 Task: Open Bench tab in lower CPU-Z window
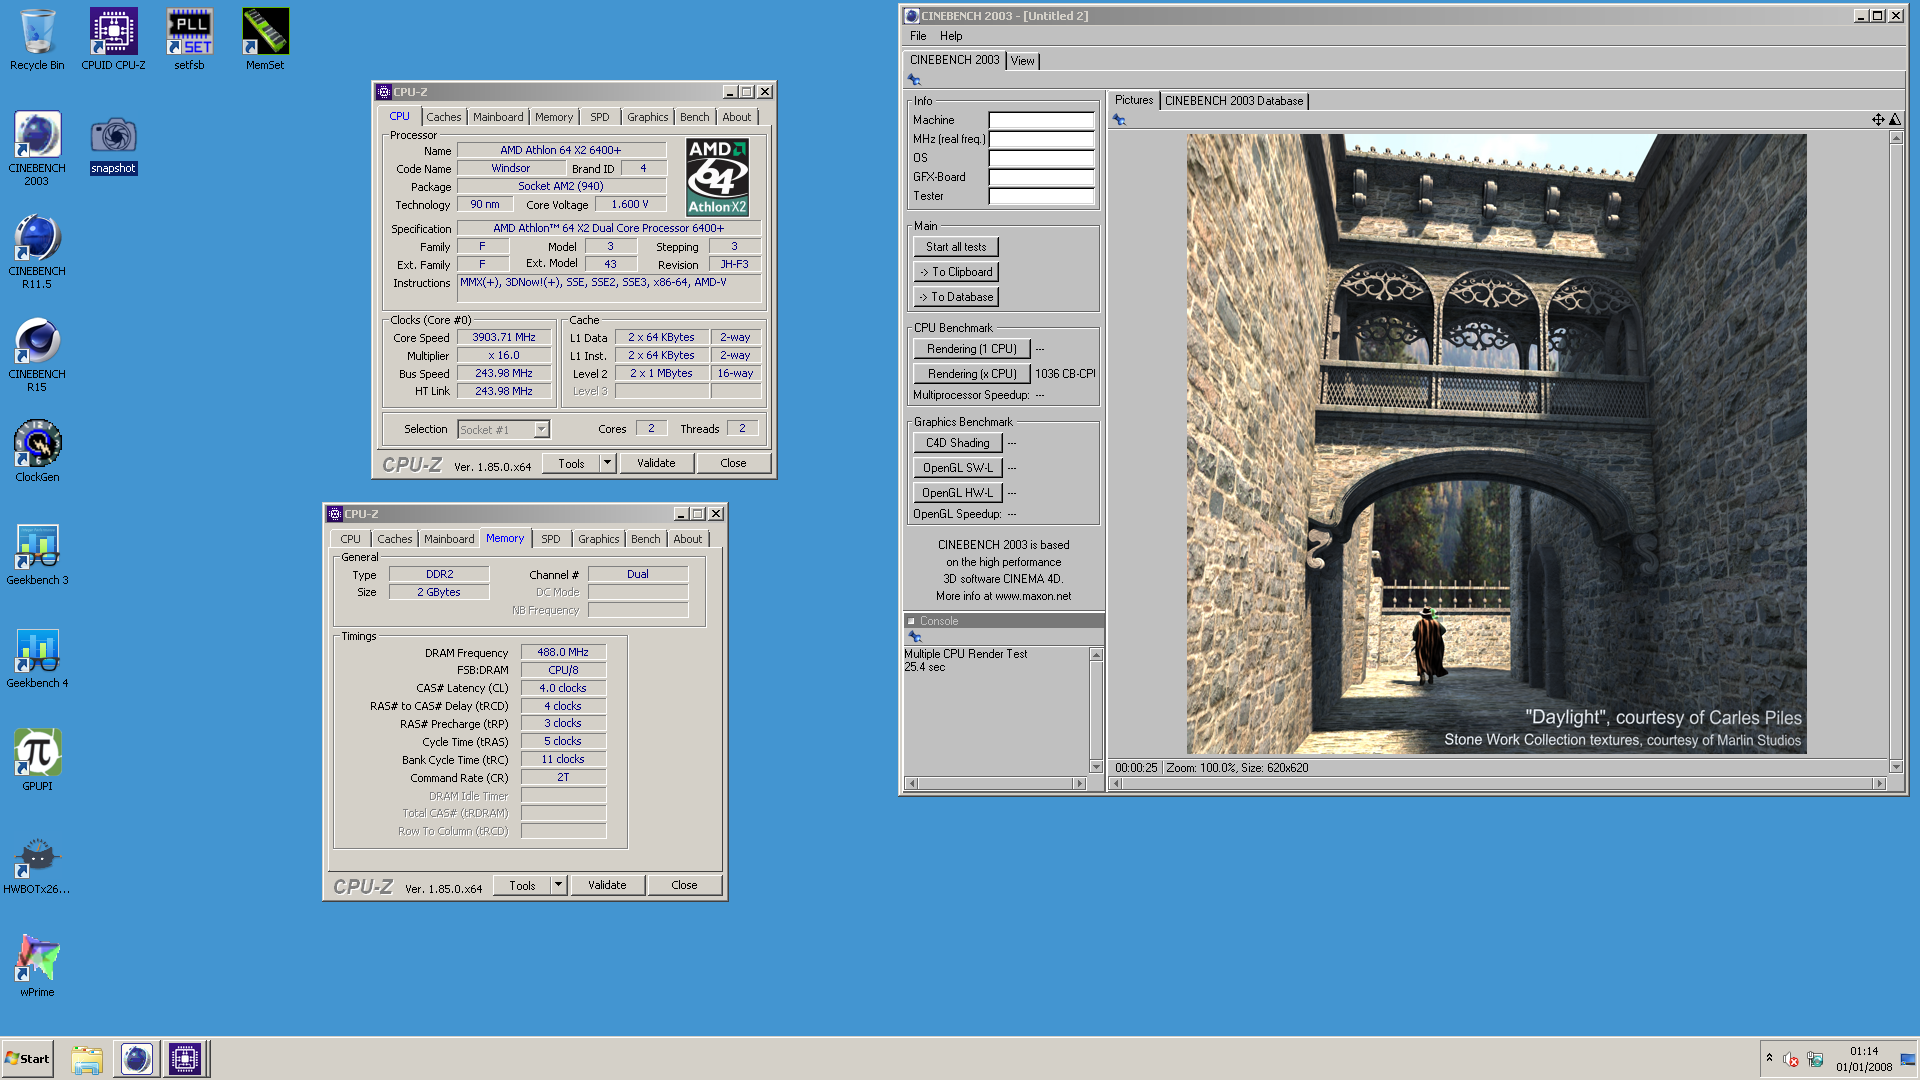(x=646, y=539)
